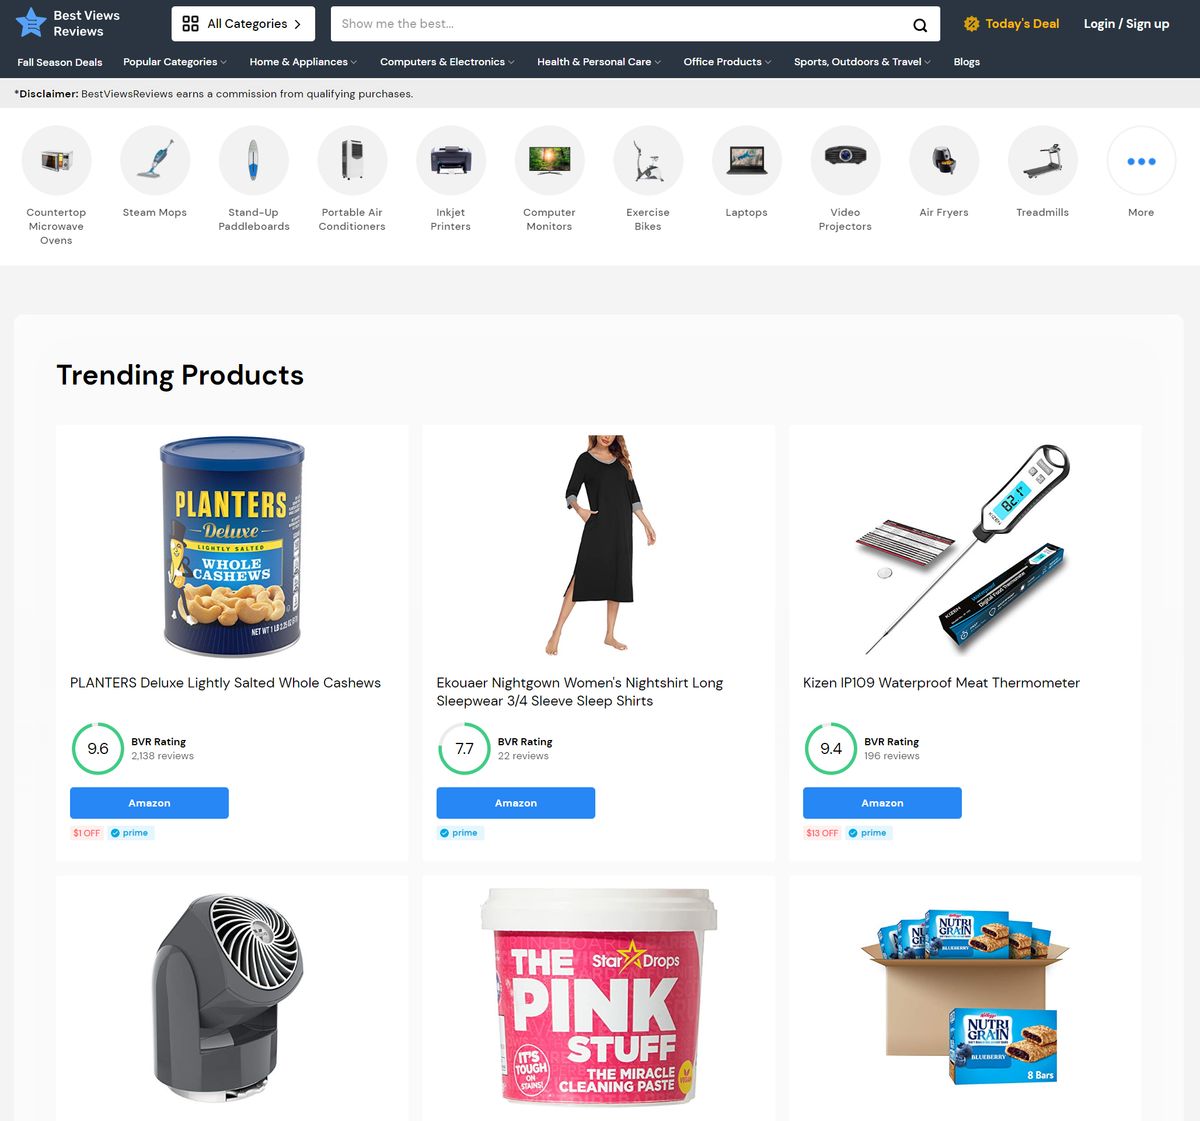Open Login / Sign up link
Image resolution: width=1200 pixels, height=1121 pixels.
1126,24
